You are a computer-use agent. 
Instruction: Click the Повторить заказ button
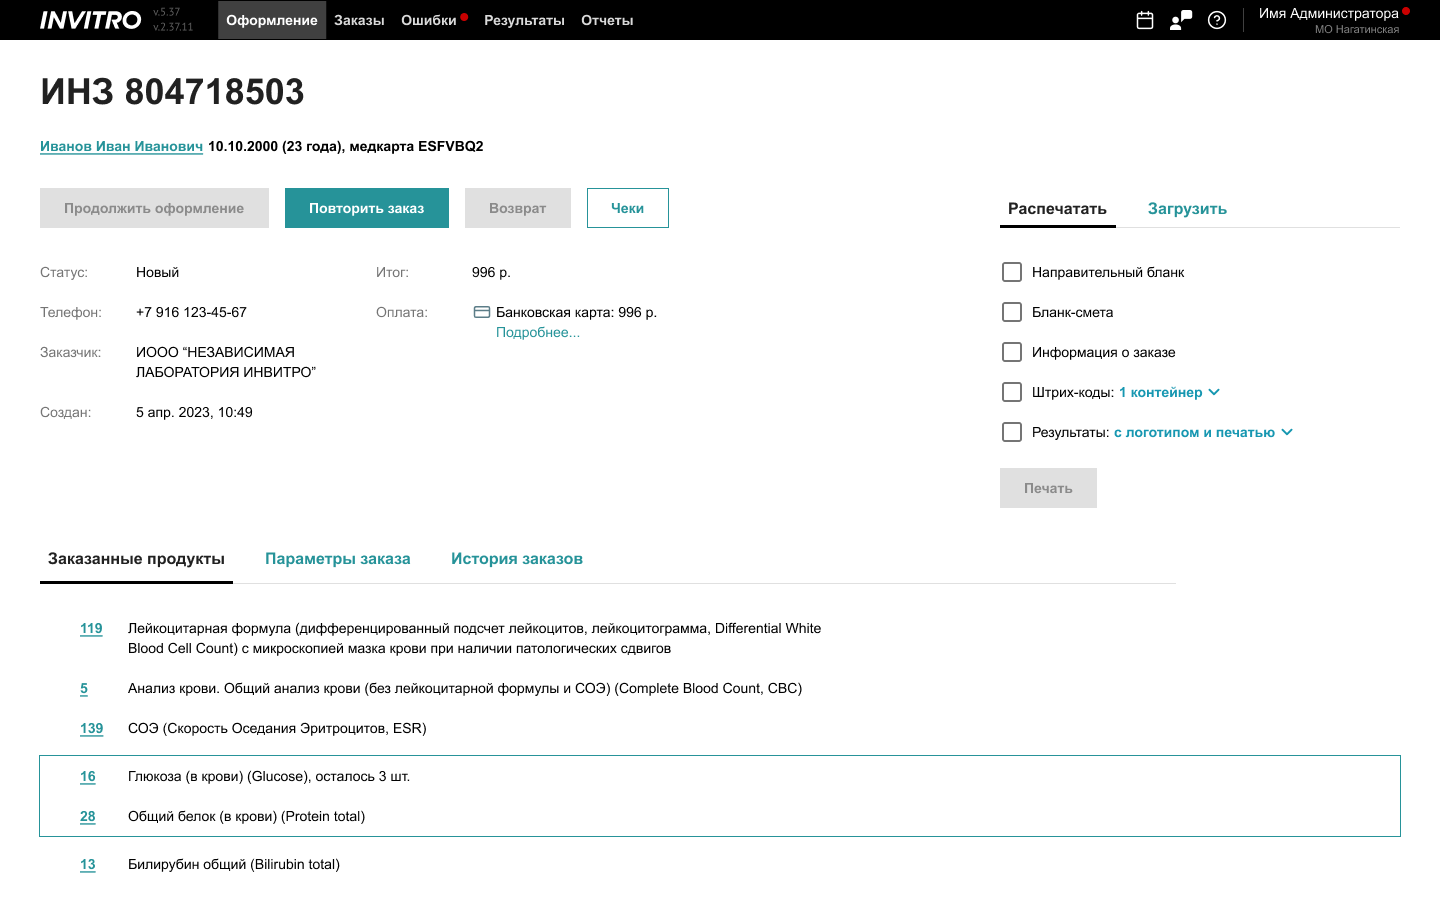(x=367, y=208)
